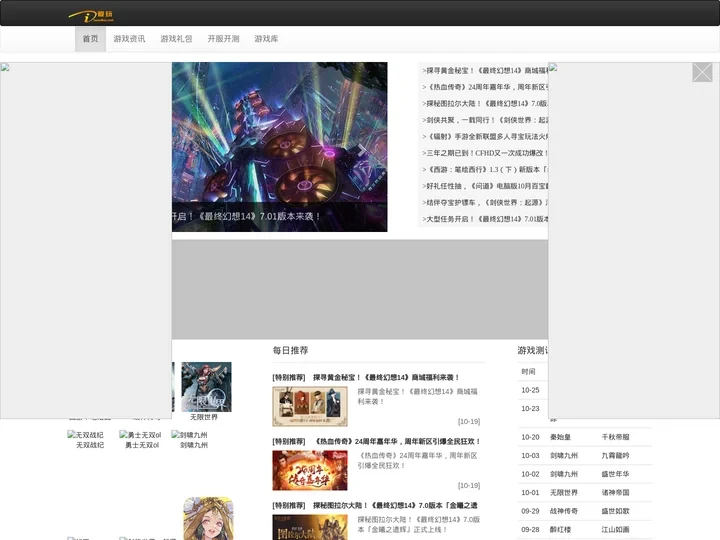The width and height of the screenshot is (720, 540).
Task: Click 剑啸九州 in the 10-03 row
Action: pyautogui.click(x=564, y=456)
